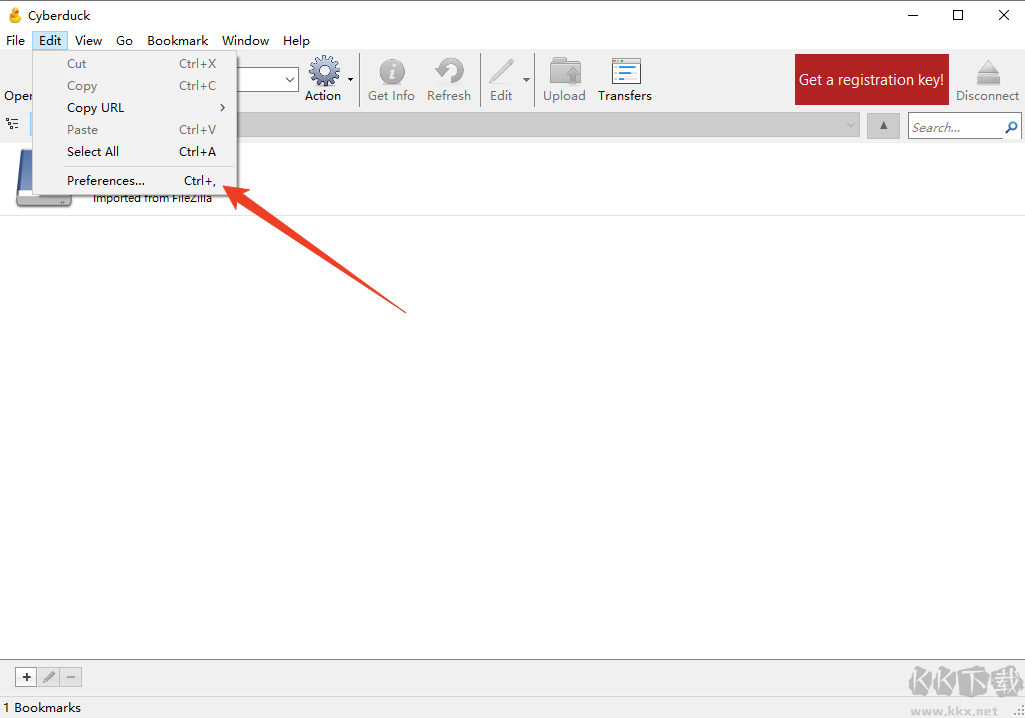
Task: Choose Select All from Edit menu
Action: (x=135, y=152)
